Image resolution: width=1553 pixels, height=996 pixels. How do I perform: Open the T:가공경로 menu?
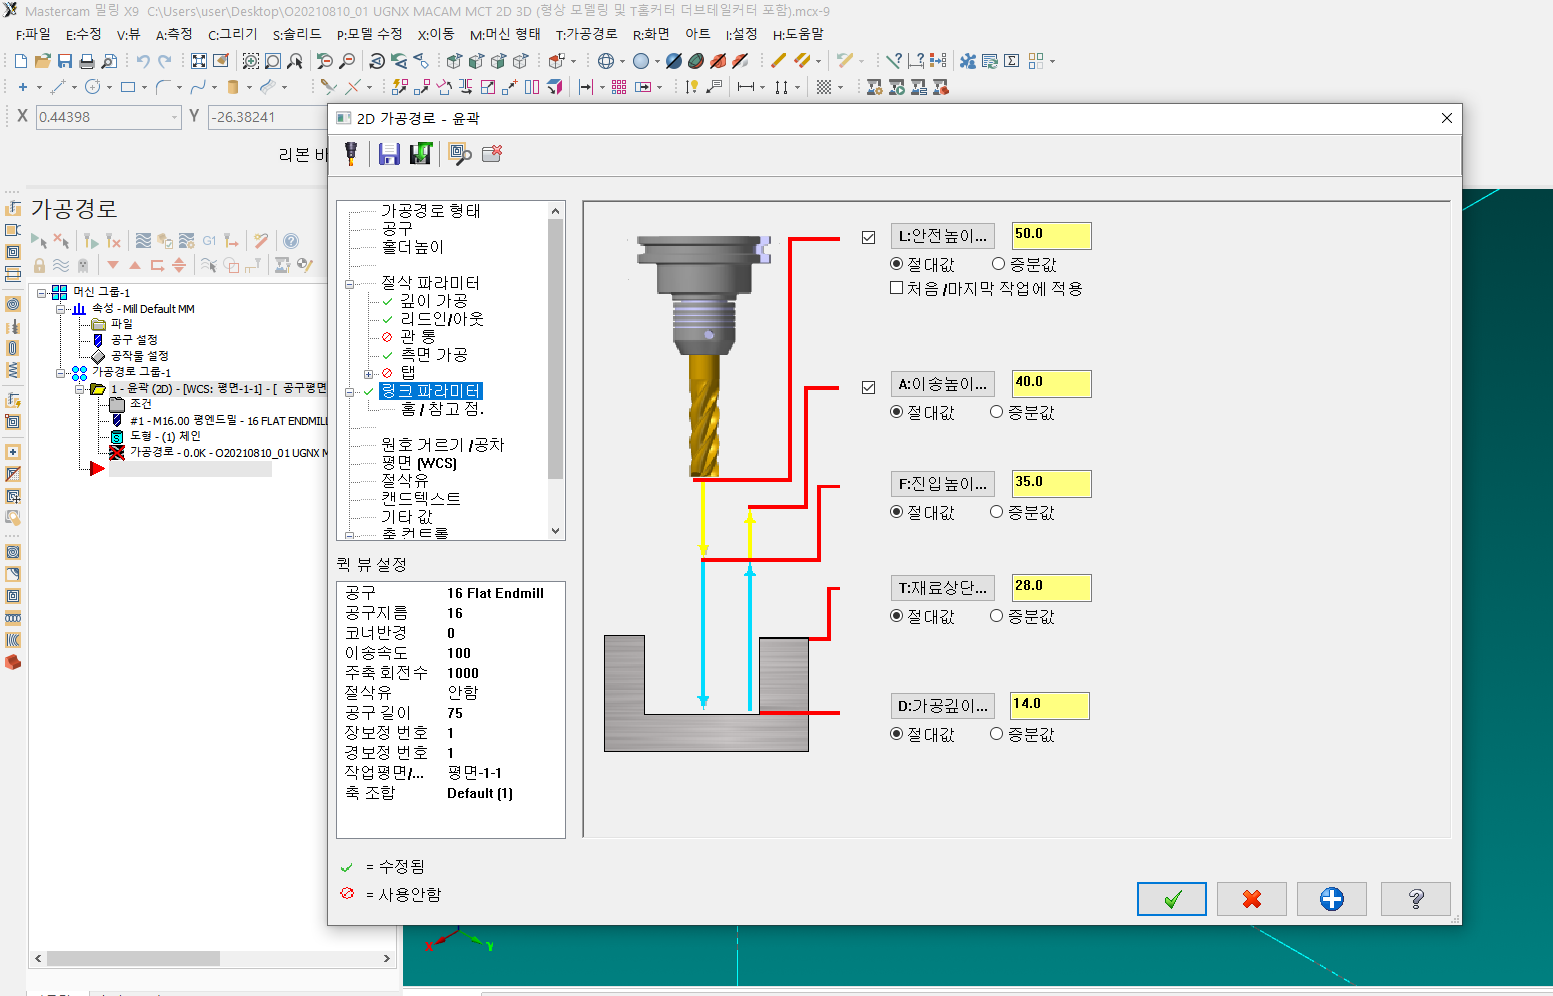(587, 34)
